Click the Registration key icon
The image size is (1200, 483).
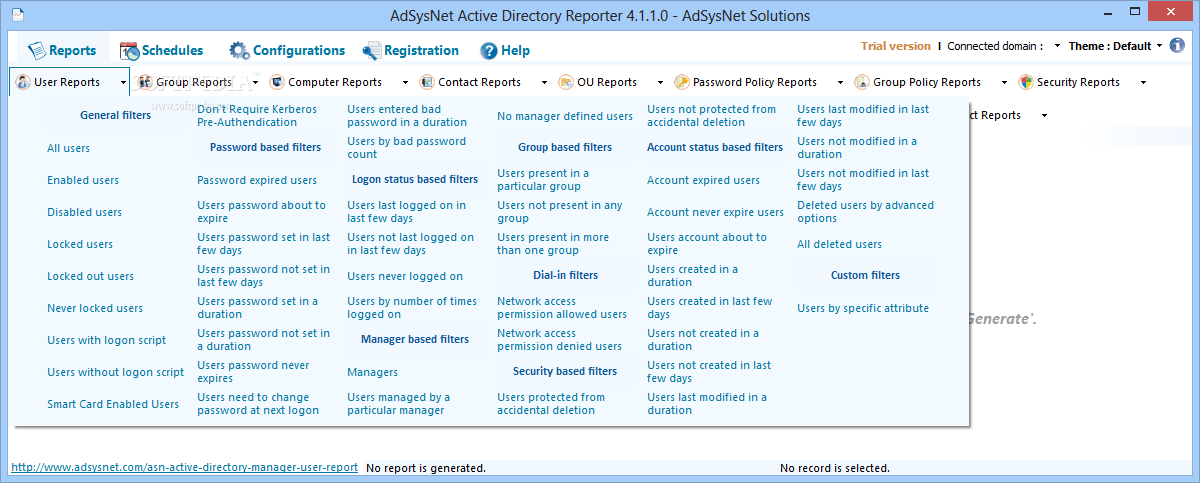point(371,50)
